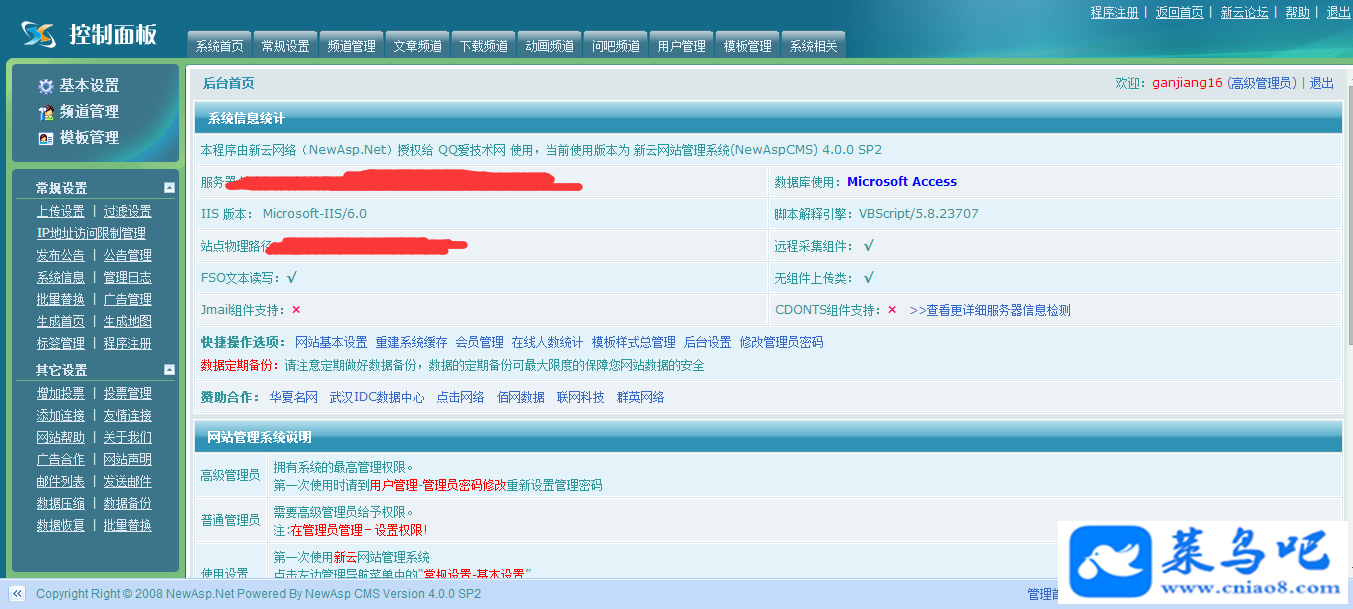The height and width of the screenshot is (609, 1353).
Task: Click the 程序注册 link at top
Action: click(1114, 12)
